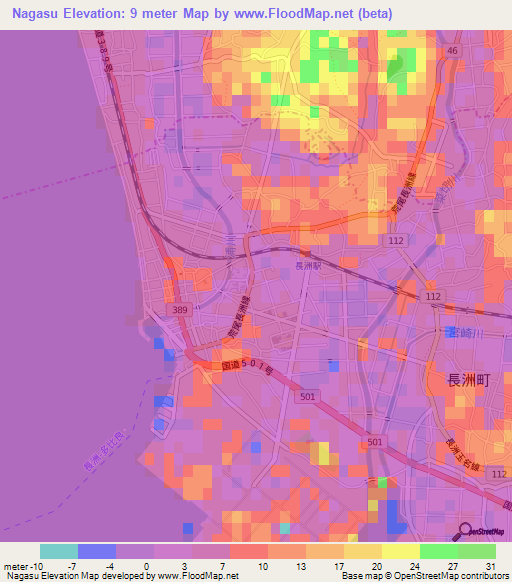Select the salmon 7 meter legend swatch
This screenshot has height=582, width=512.
(249, 552)
